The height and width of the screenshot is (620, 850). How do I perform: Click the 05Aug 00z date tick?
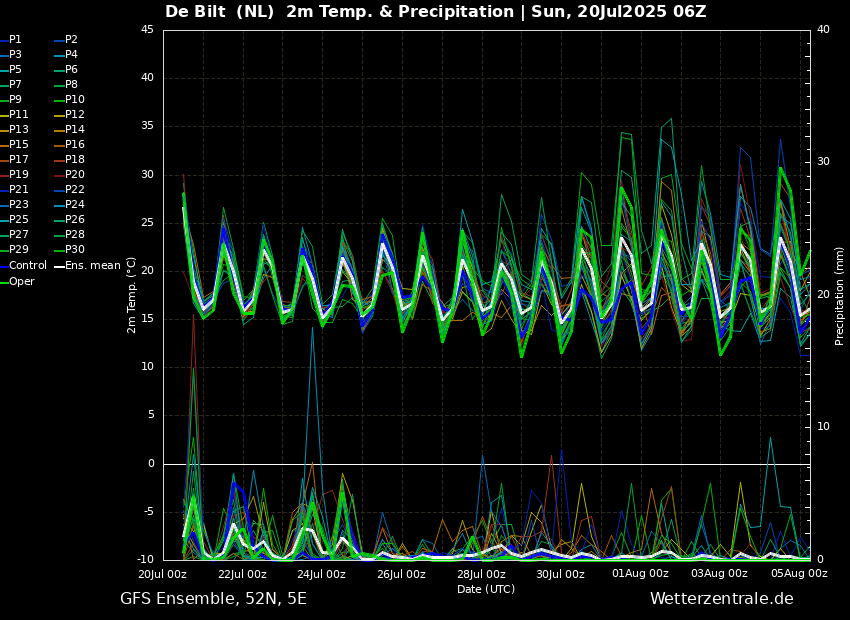(799, 574)
